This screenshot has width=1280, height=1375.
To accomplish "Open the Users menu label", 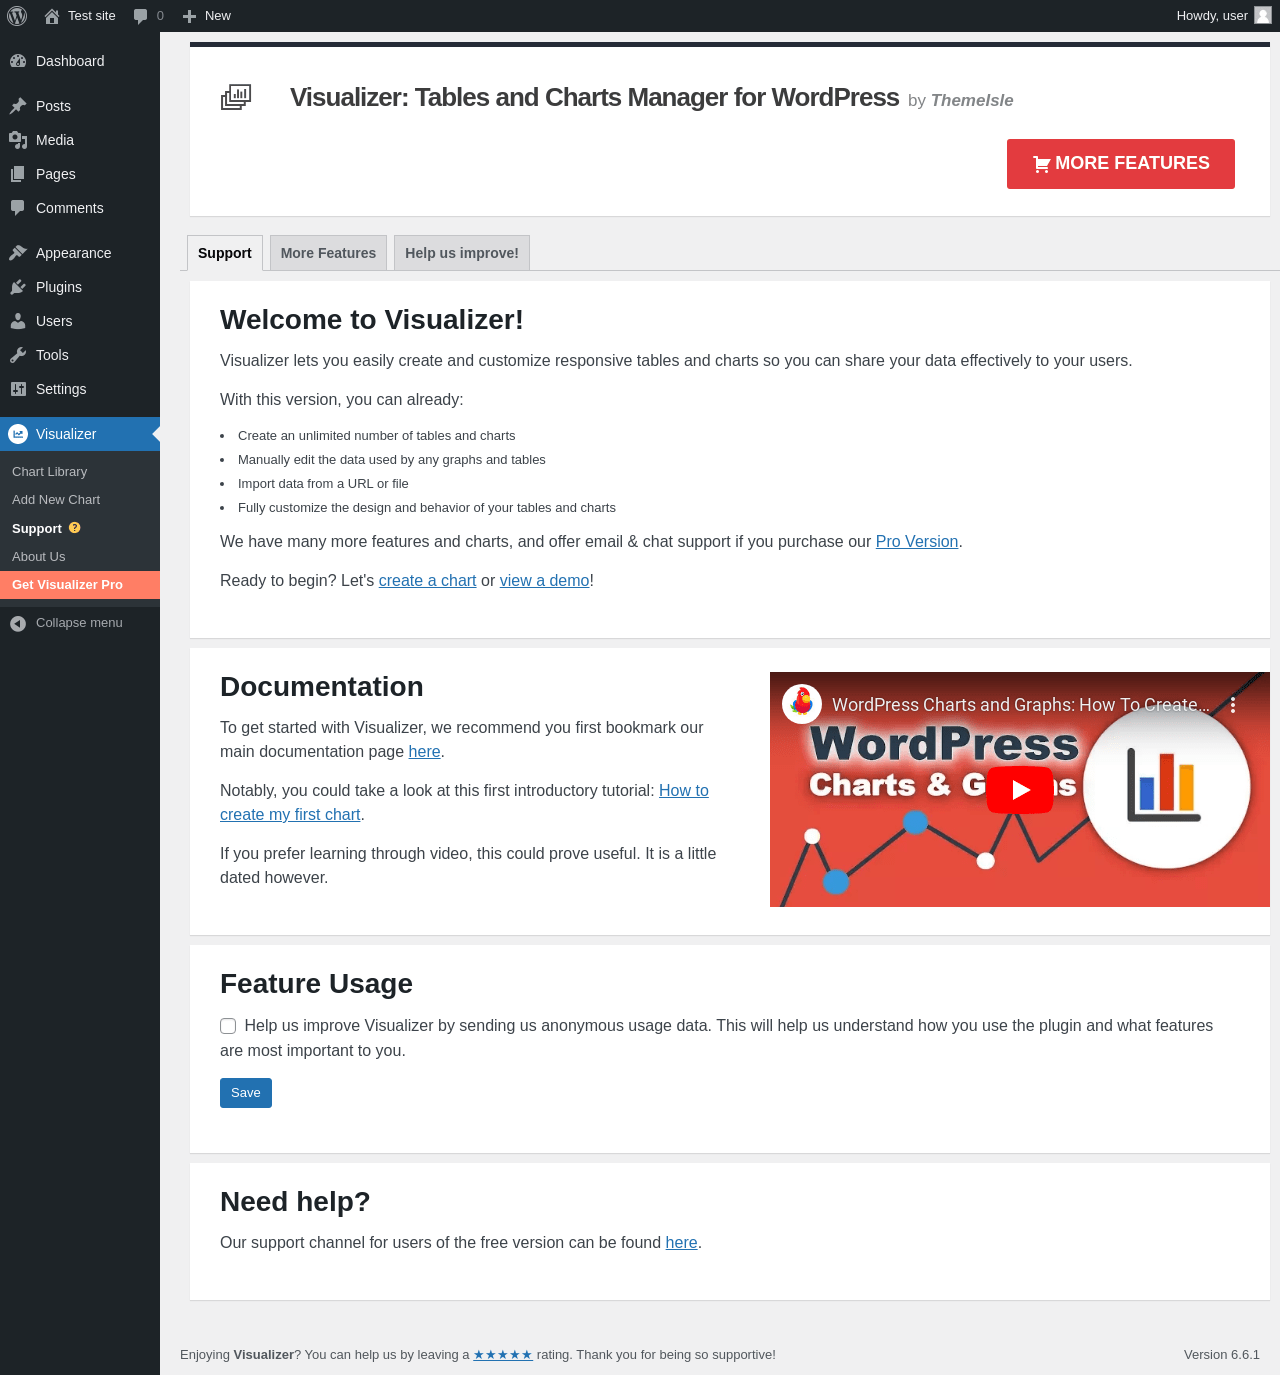I will pyautogui.click(x=54, y=321).
